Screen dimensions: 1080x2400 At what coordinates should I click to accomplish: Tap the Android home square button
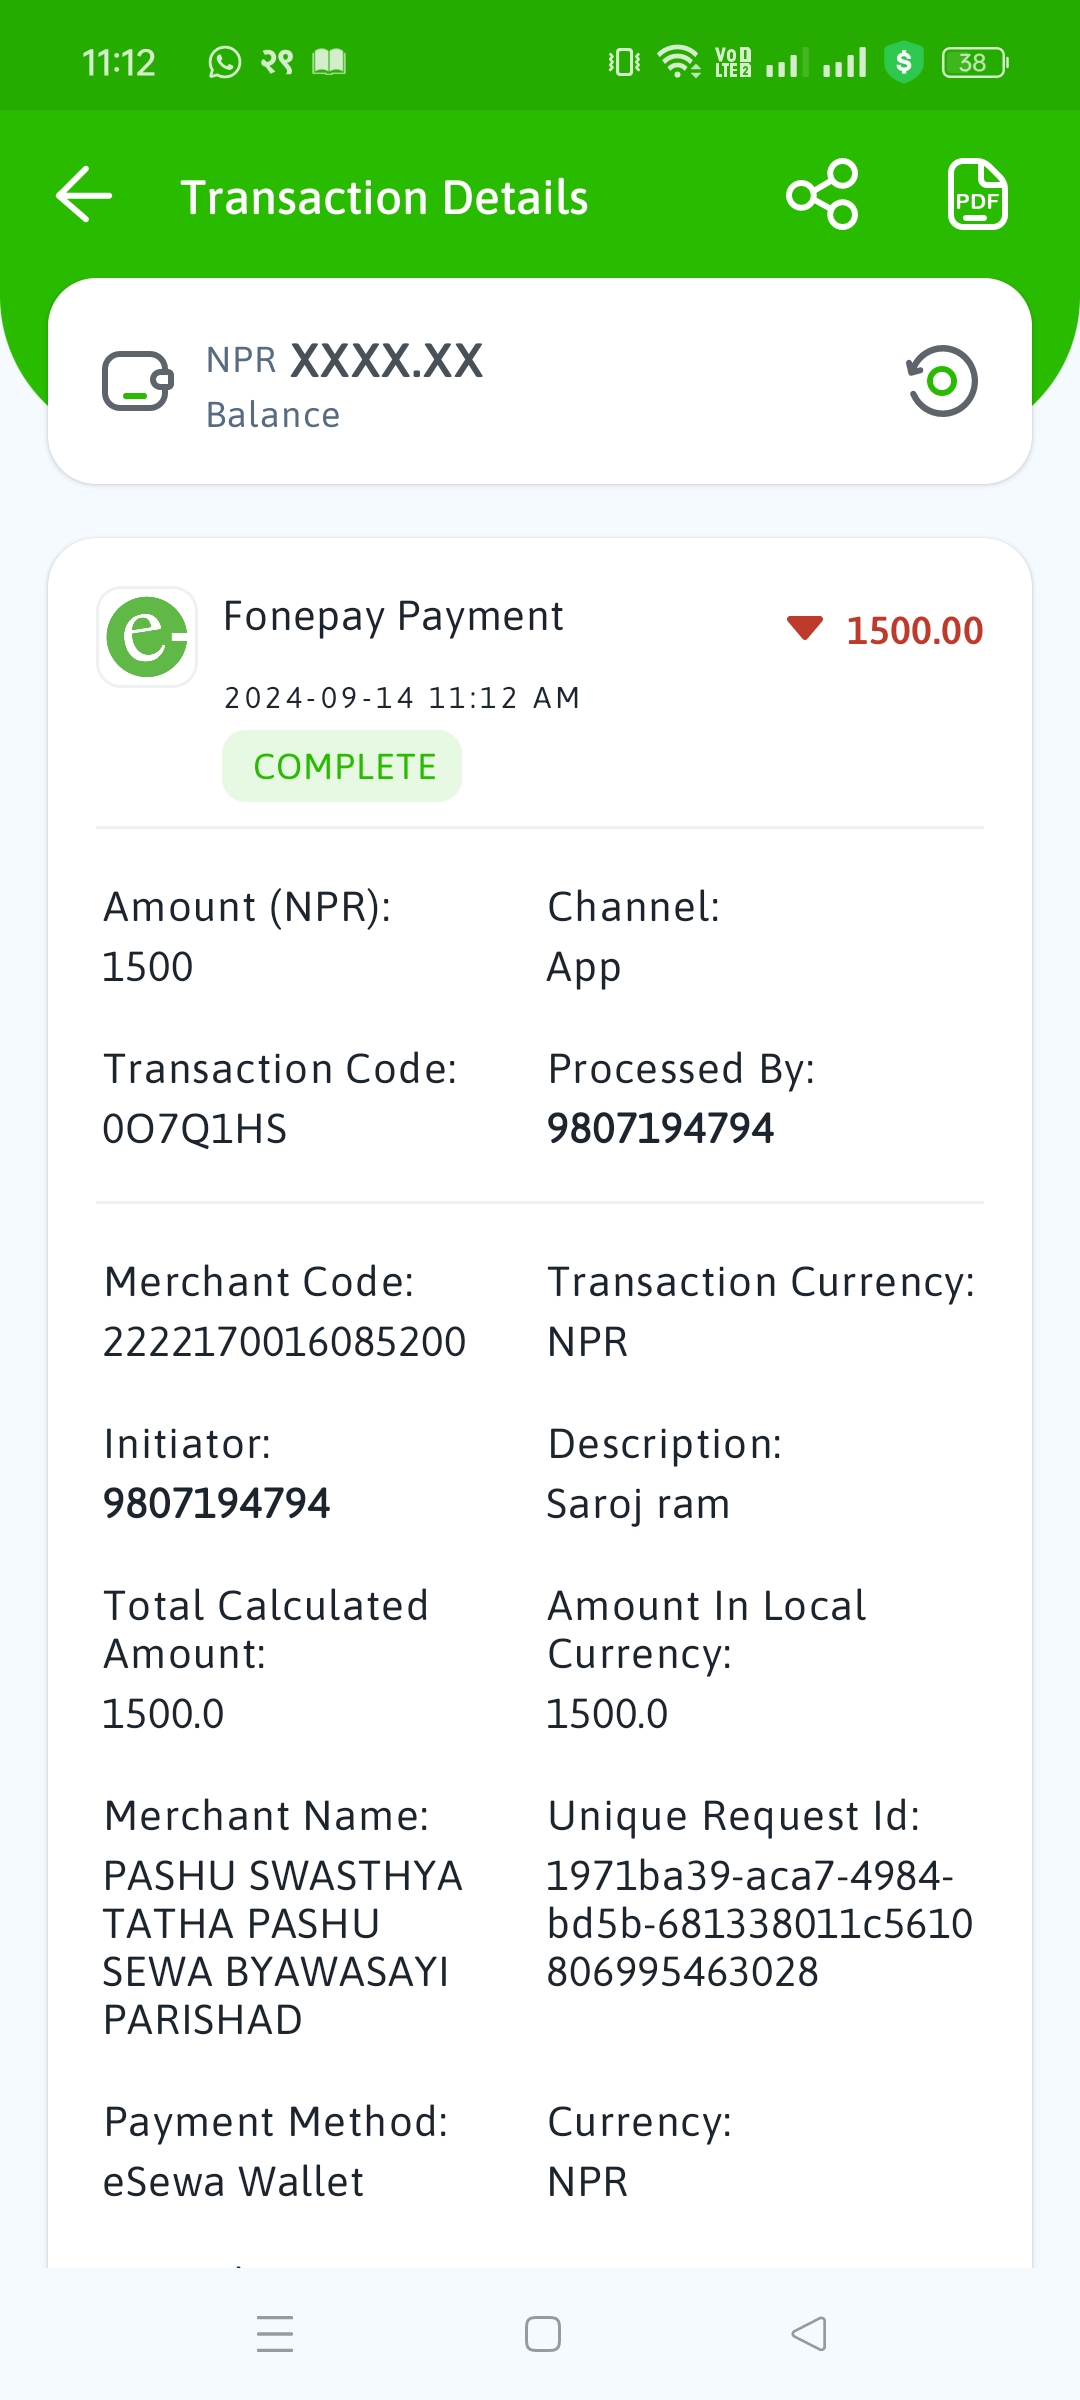(543, 2334)
